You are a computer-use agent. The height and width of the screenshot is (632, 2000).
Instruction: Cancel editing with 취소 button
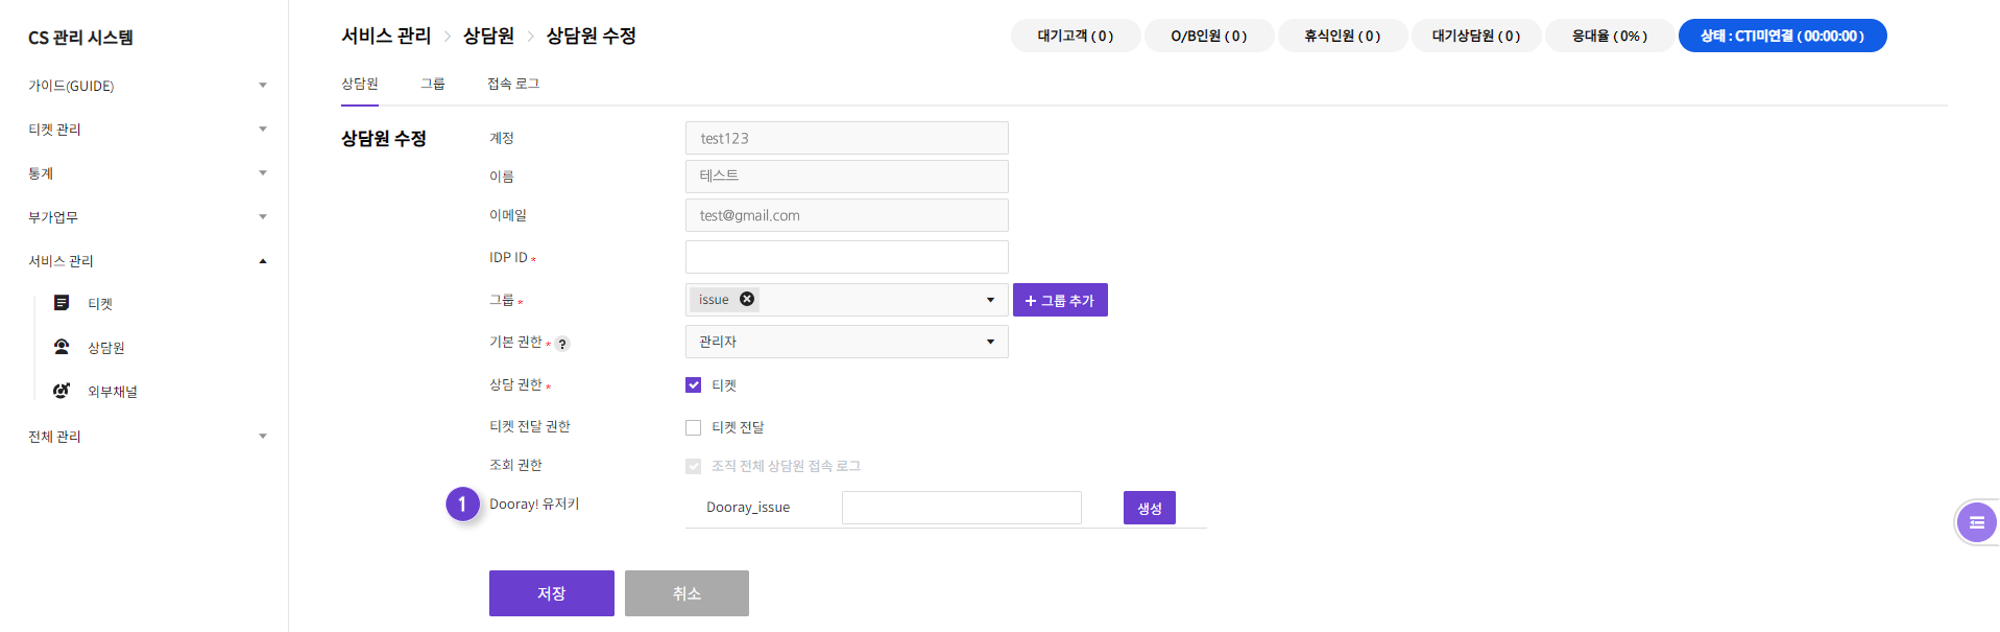[687, 593]
